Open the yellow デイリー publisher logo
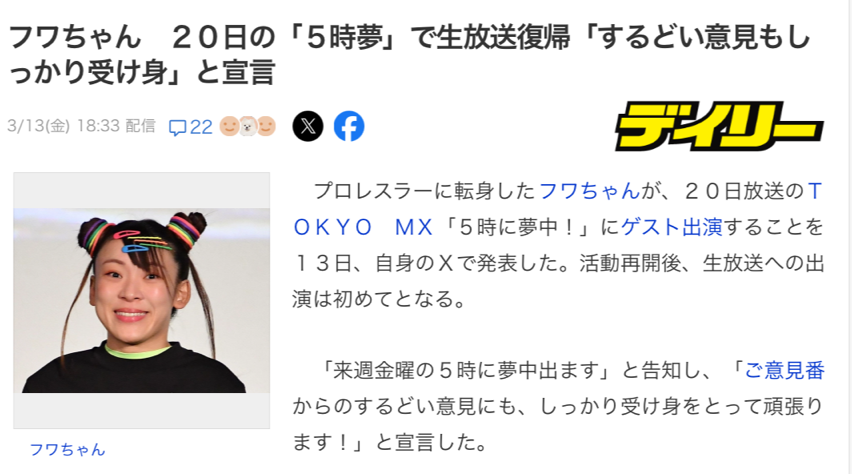852x474 pixels. tap(719, 126)
